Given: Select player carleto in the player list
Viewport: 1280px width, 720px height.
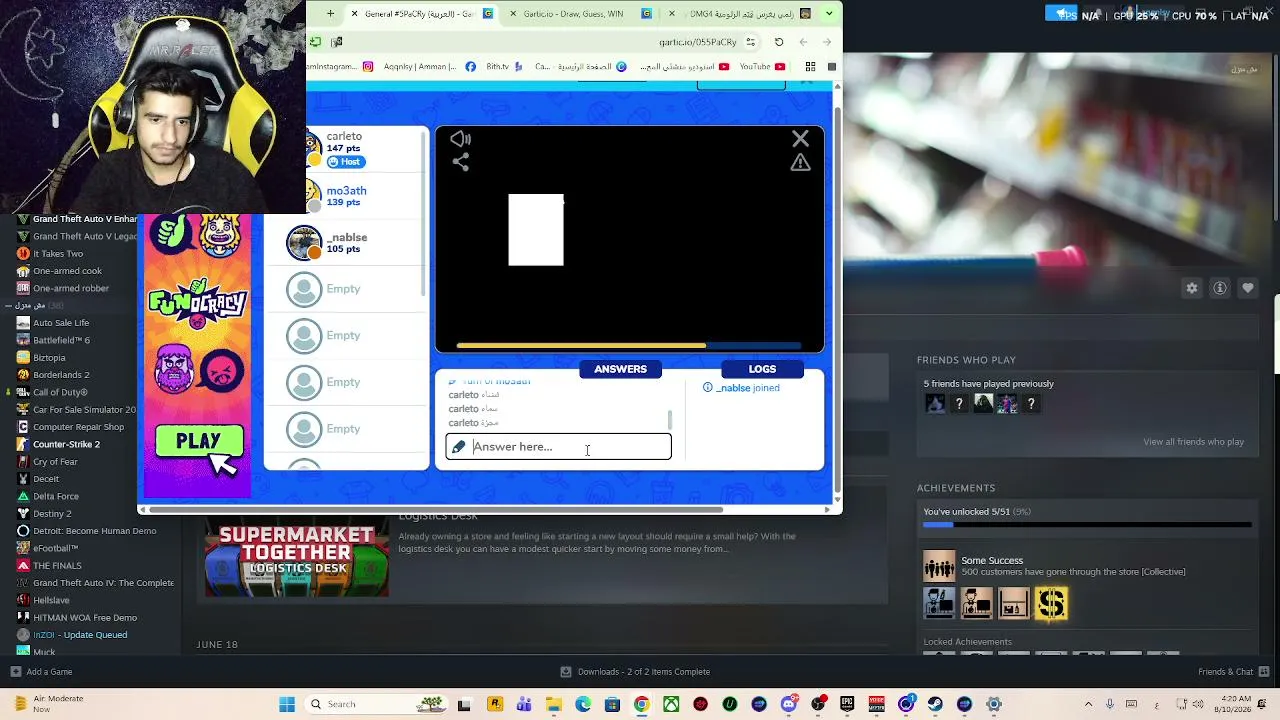Looking at the screenshot, I should coord(345,148).
